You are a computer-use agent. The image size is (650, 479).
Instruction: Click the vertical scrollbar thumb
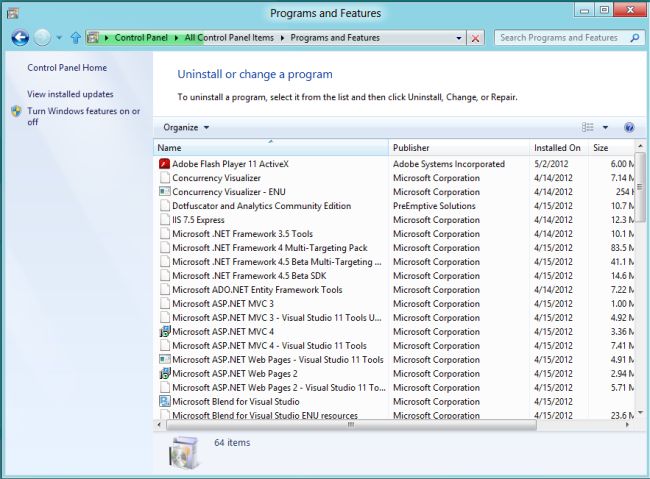[640, 187]
